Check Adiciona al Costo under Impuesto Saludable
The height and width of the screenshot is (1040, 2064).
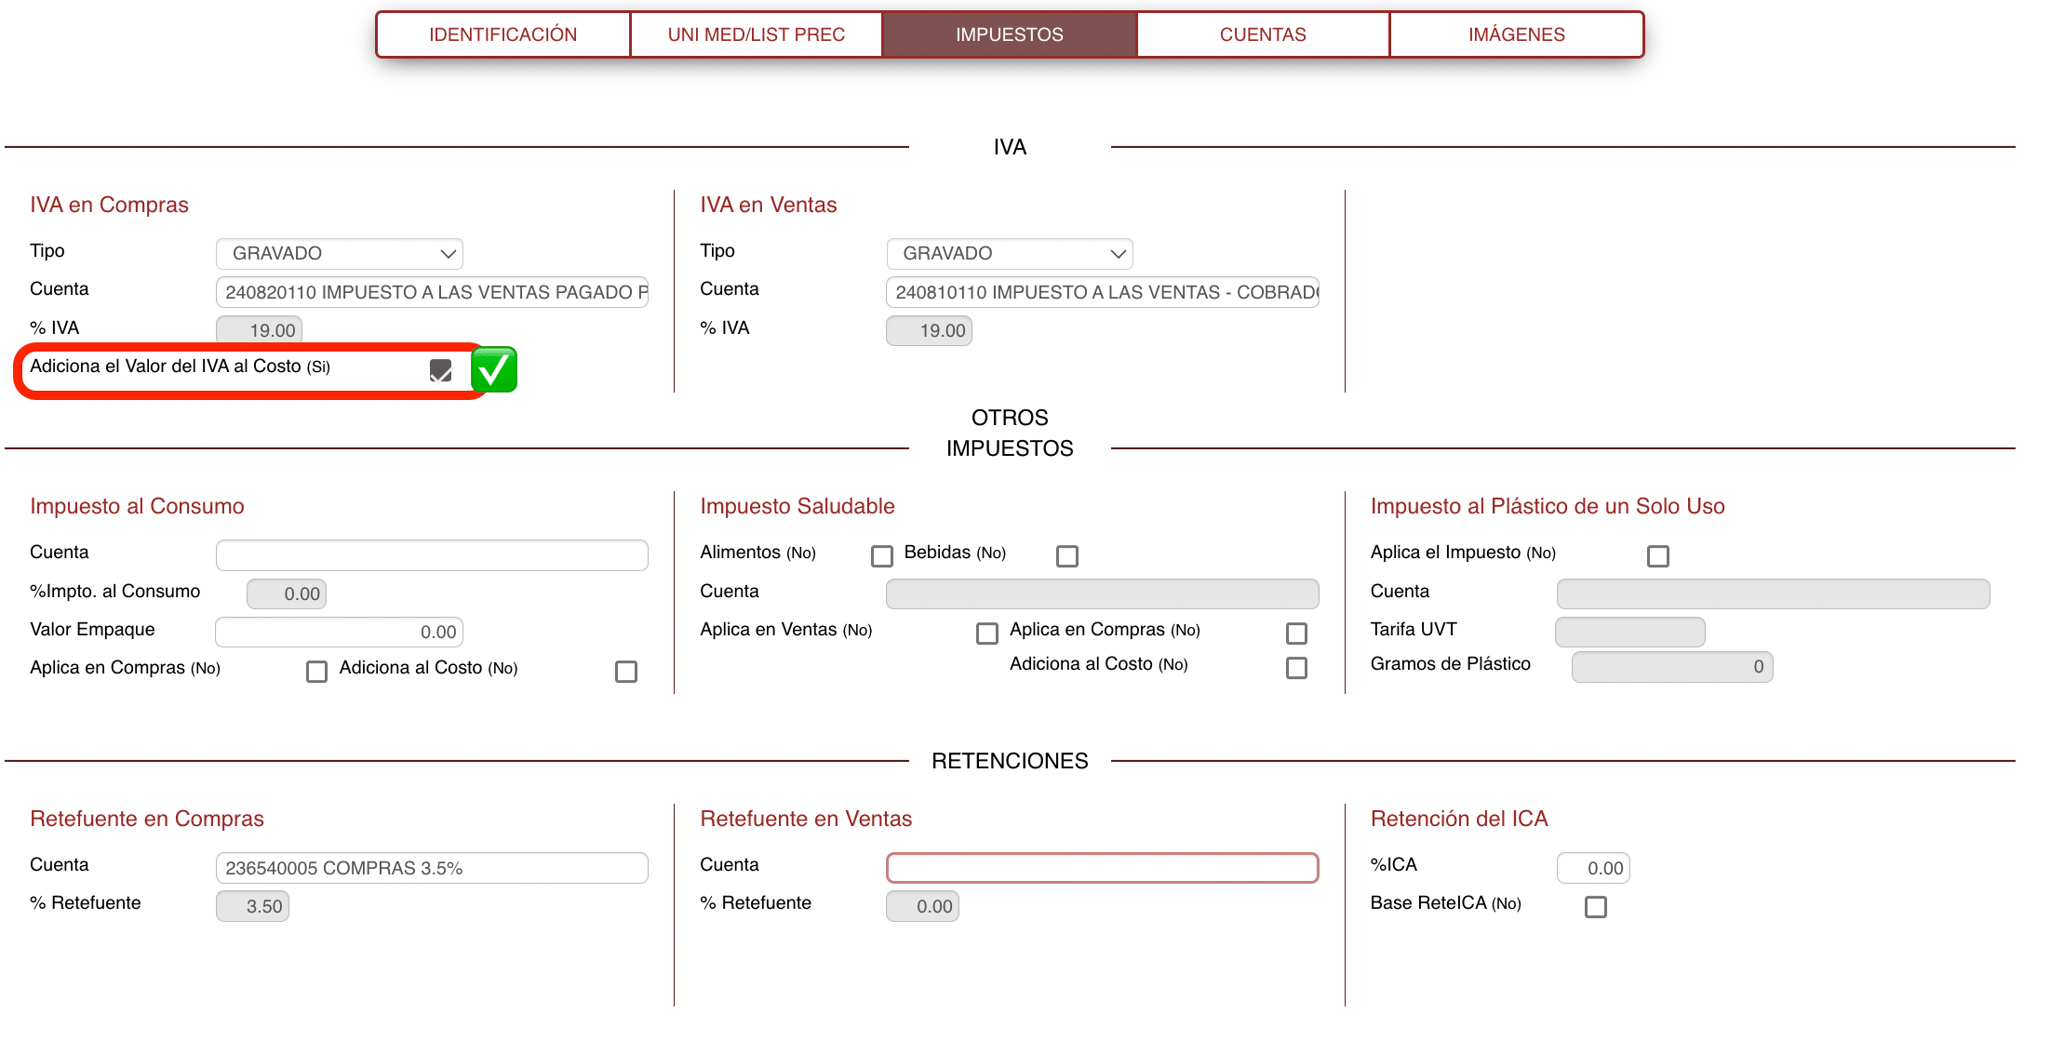pyautogui.click(x=1296, y=668)
